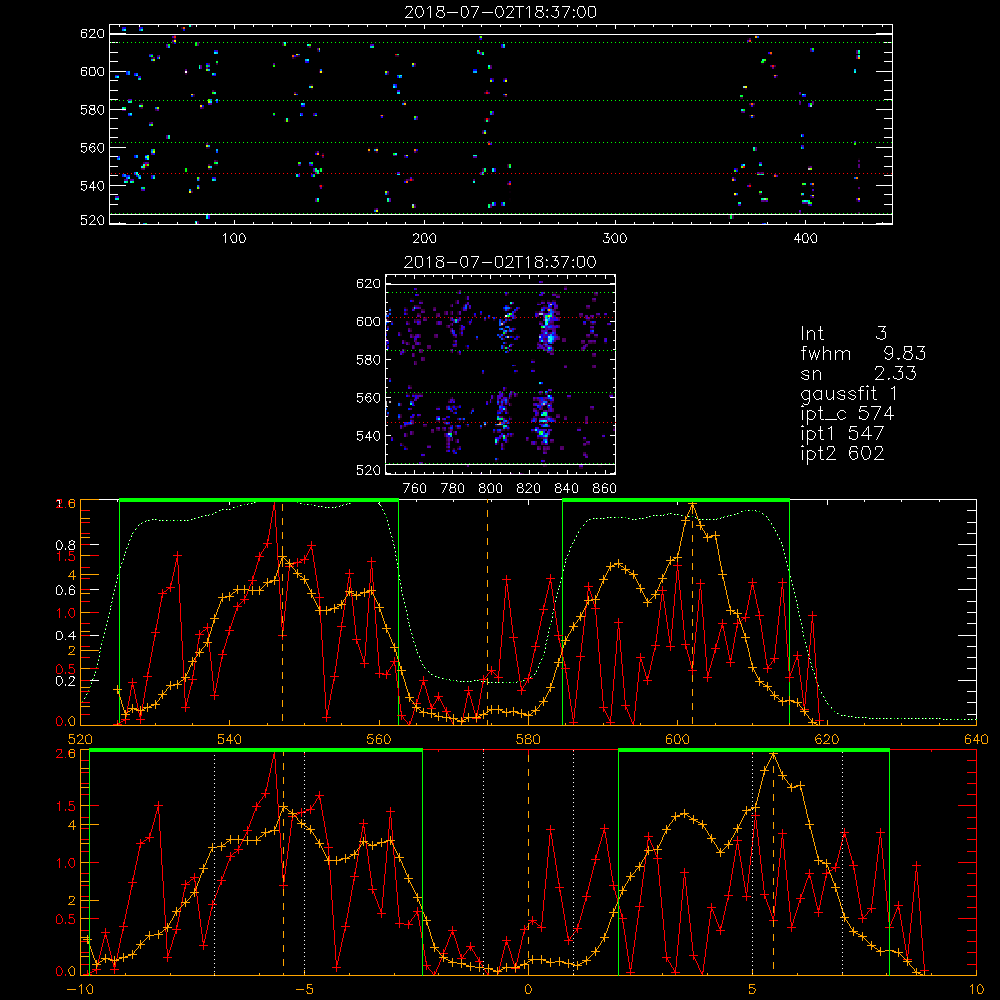Click y-axis label 580 on the top plot
1000x1000 pixels.
(92, 110)
